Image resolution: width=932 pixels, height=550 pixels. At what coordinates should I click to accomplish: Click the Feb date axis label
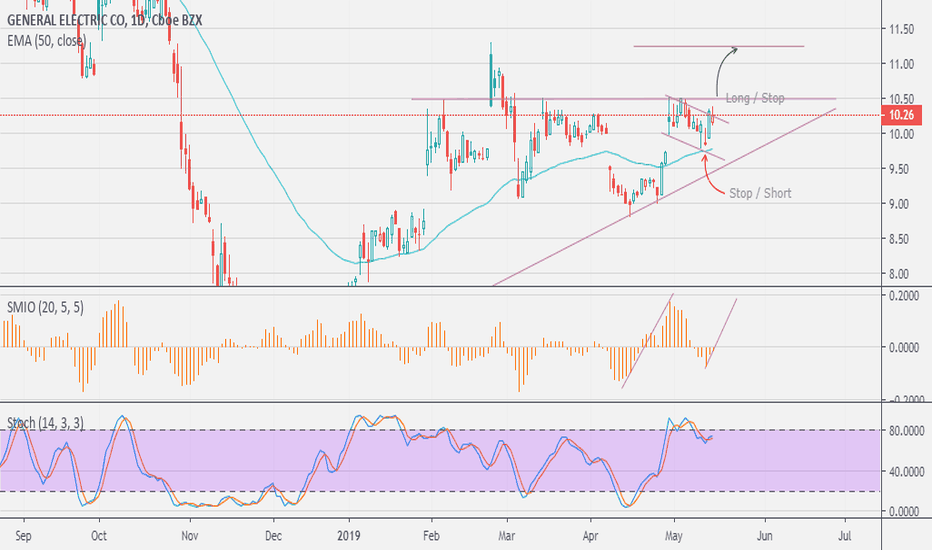pos(431,536)
